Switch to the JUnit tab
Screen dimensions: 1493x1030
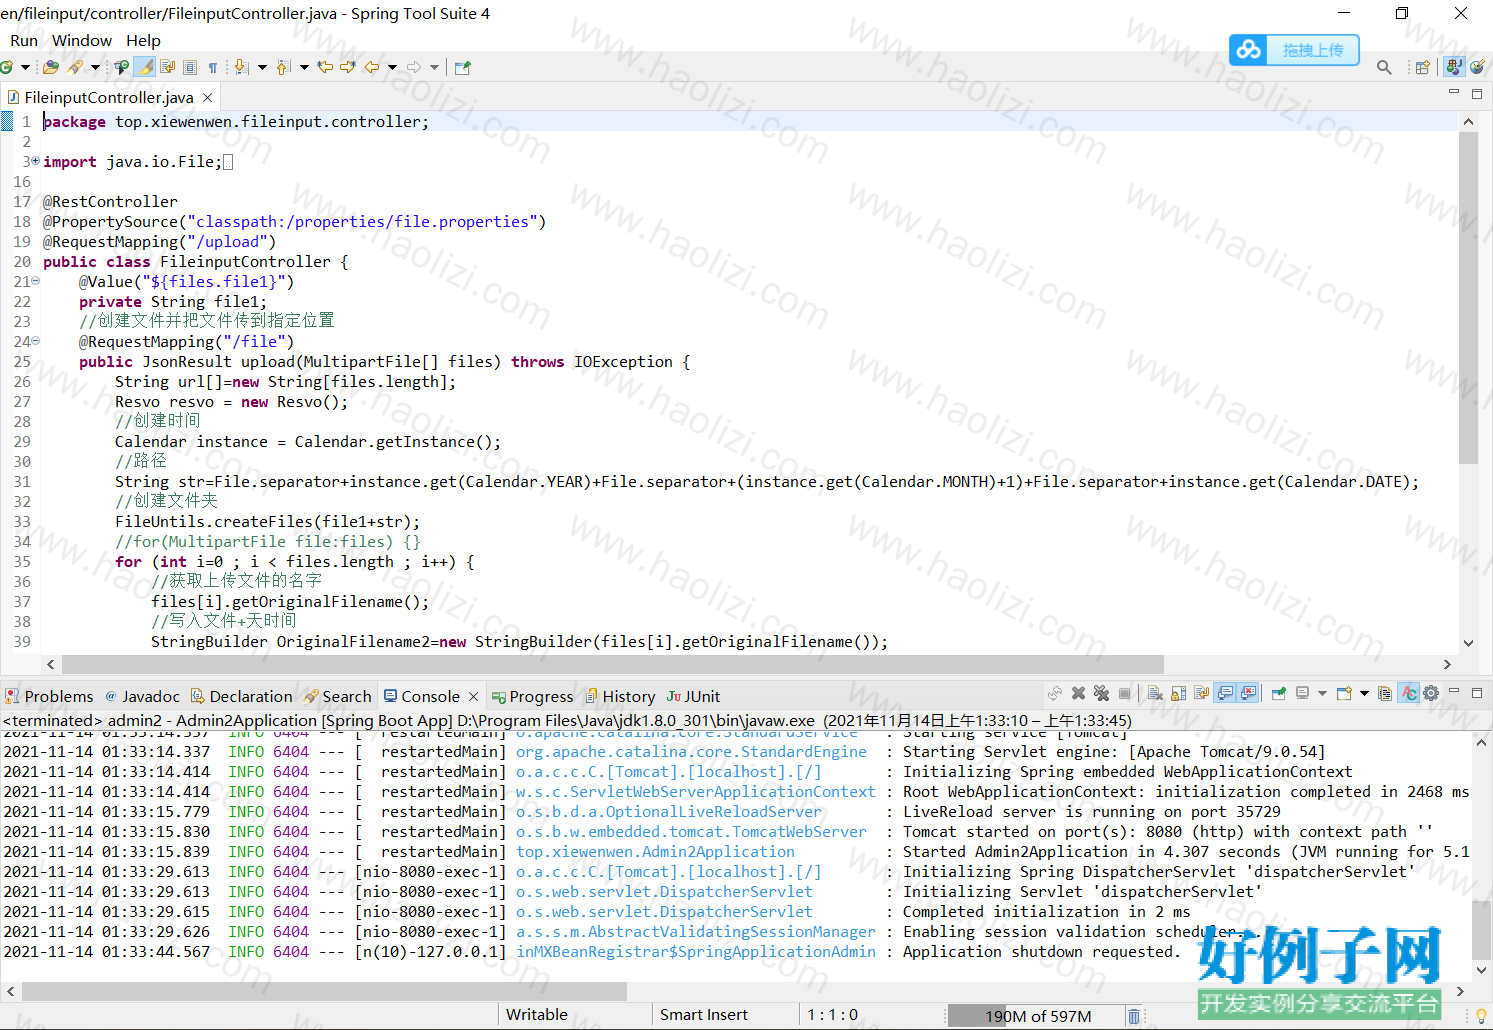pyautogui.click(x=693, y=696)
